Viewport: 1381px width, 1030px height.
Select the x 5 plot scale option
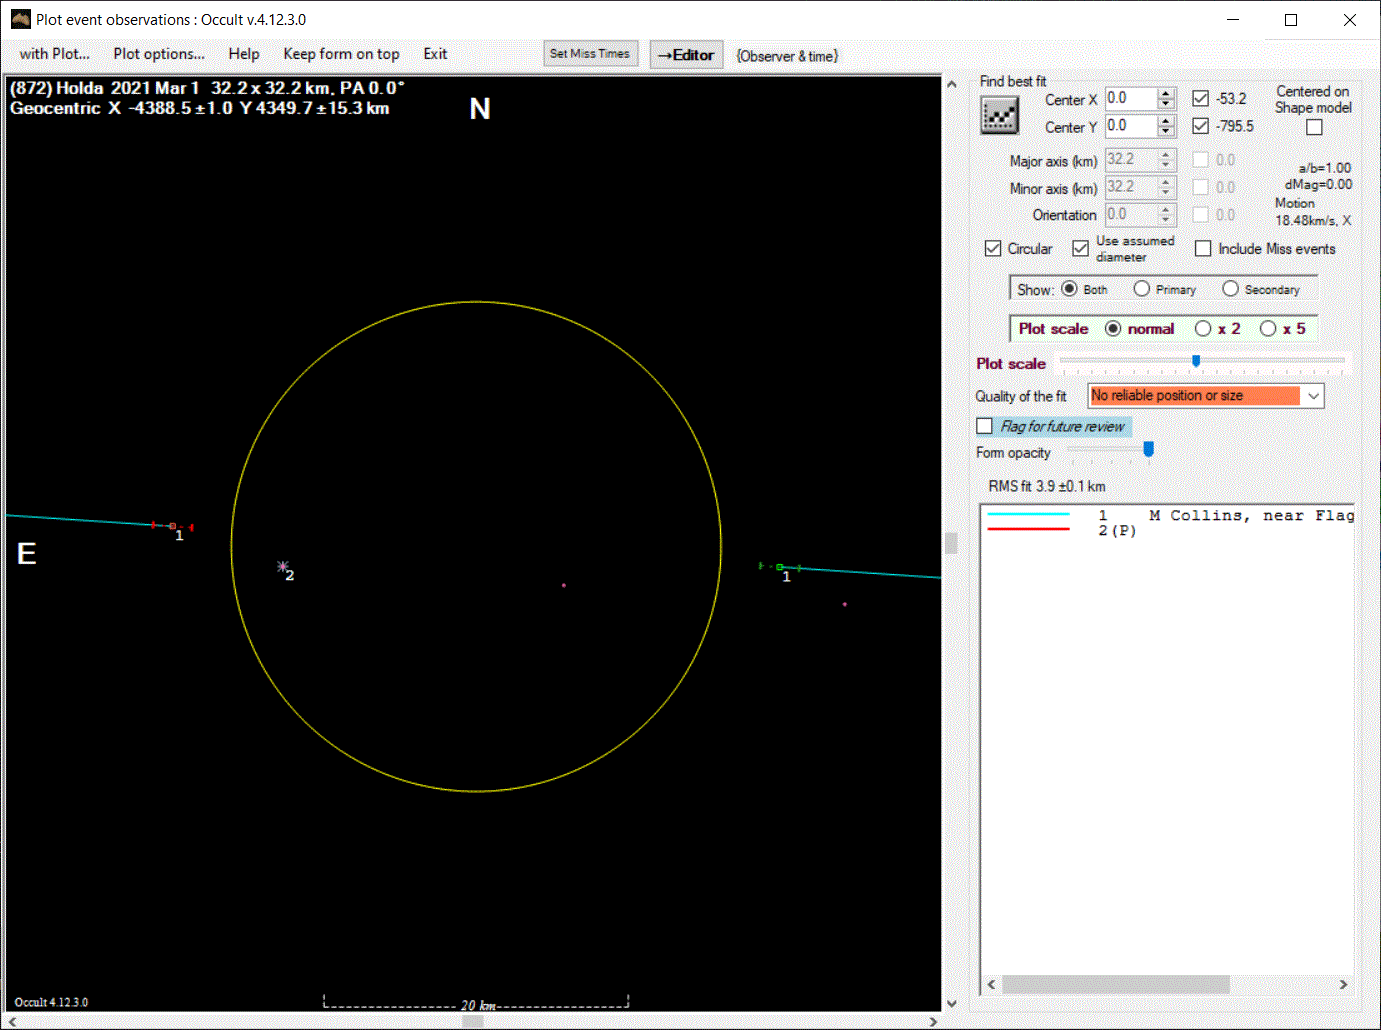coord(1268,328)
